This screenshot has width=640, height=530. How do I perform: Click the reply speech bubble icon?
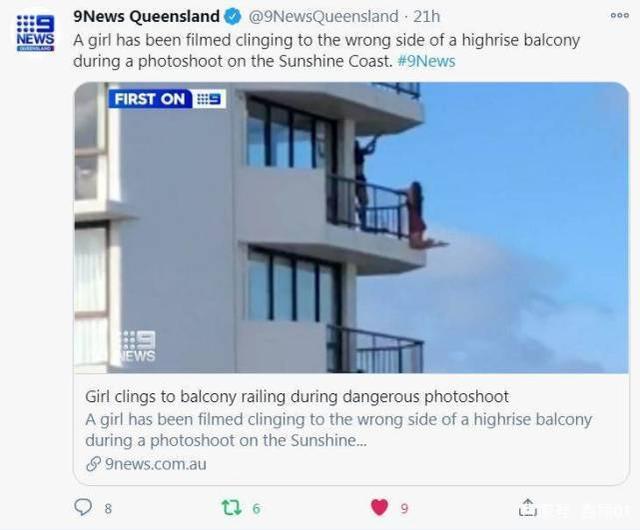[83, 507]
